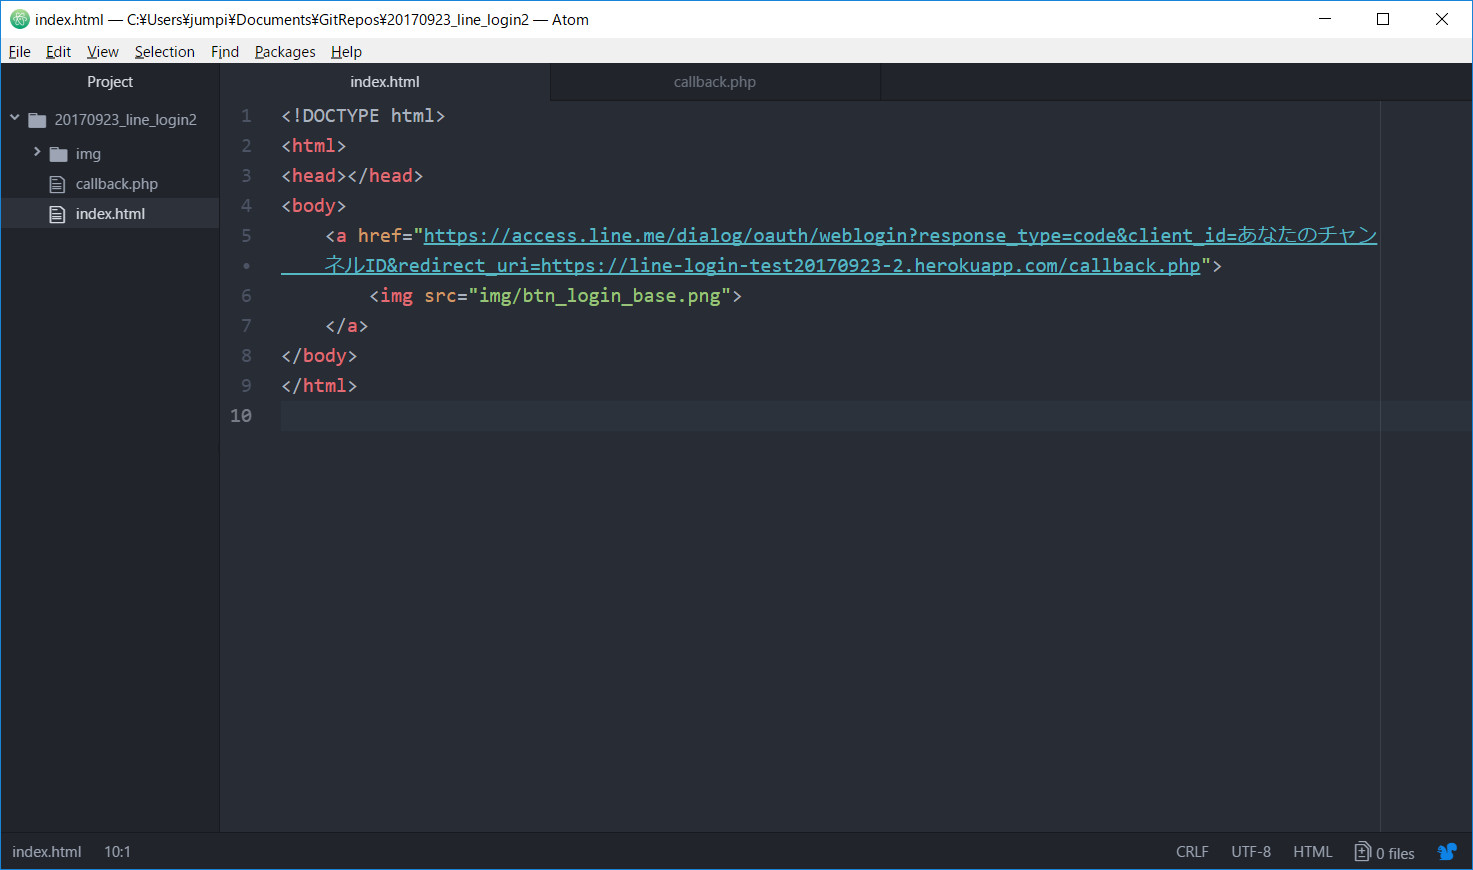Click the squirrel update icon
Image resolution: width=1473 pixels, height=870 pixels.
click(1447, 852)
